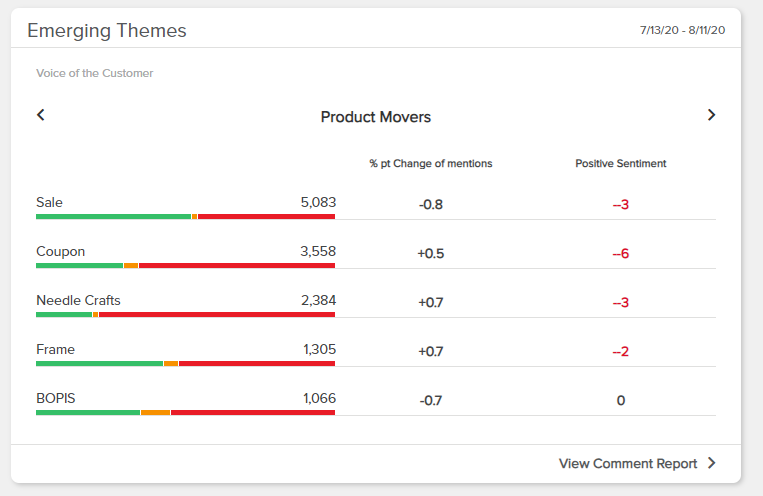Go to previous movers panel with left chevron
The image size is (763, 496).
pyautogui.click(x=41, y=115)
